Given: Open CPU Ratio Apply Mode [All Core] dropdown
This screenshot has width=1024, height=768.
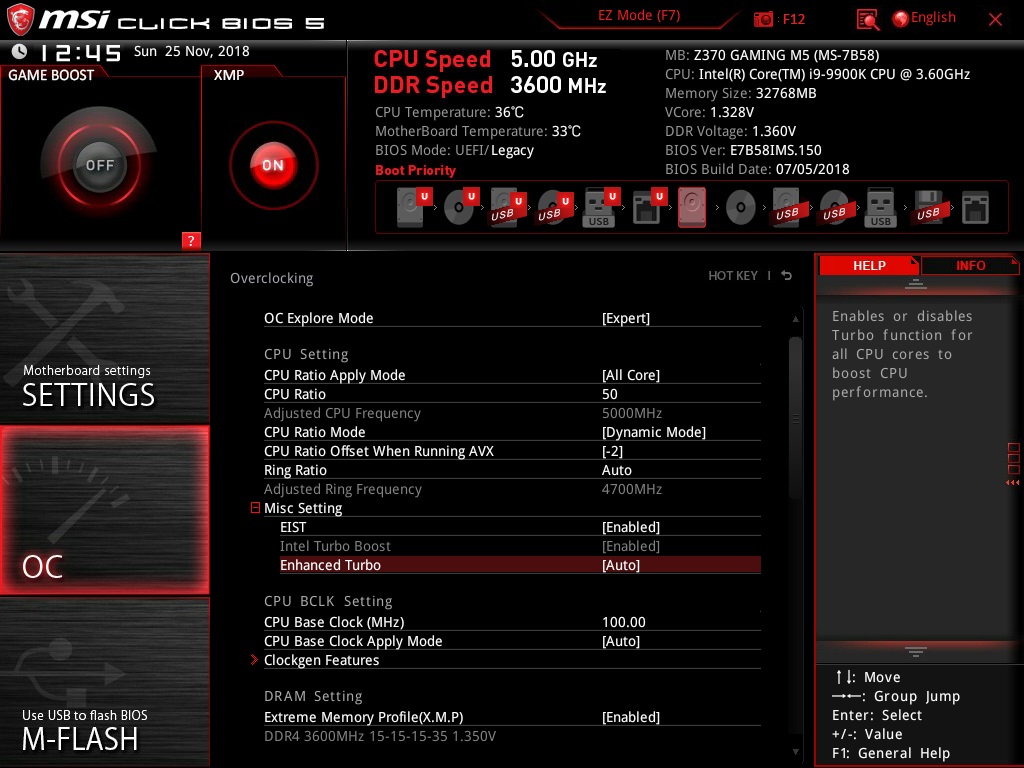Looking at the screenshot, I should point(630,375).
